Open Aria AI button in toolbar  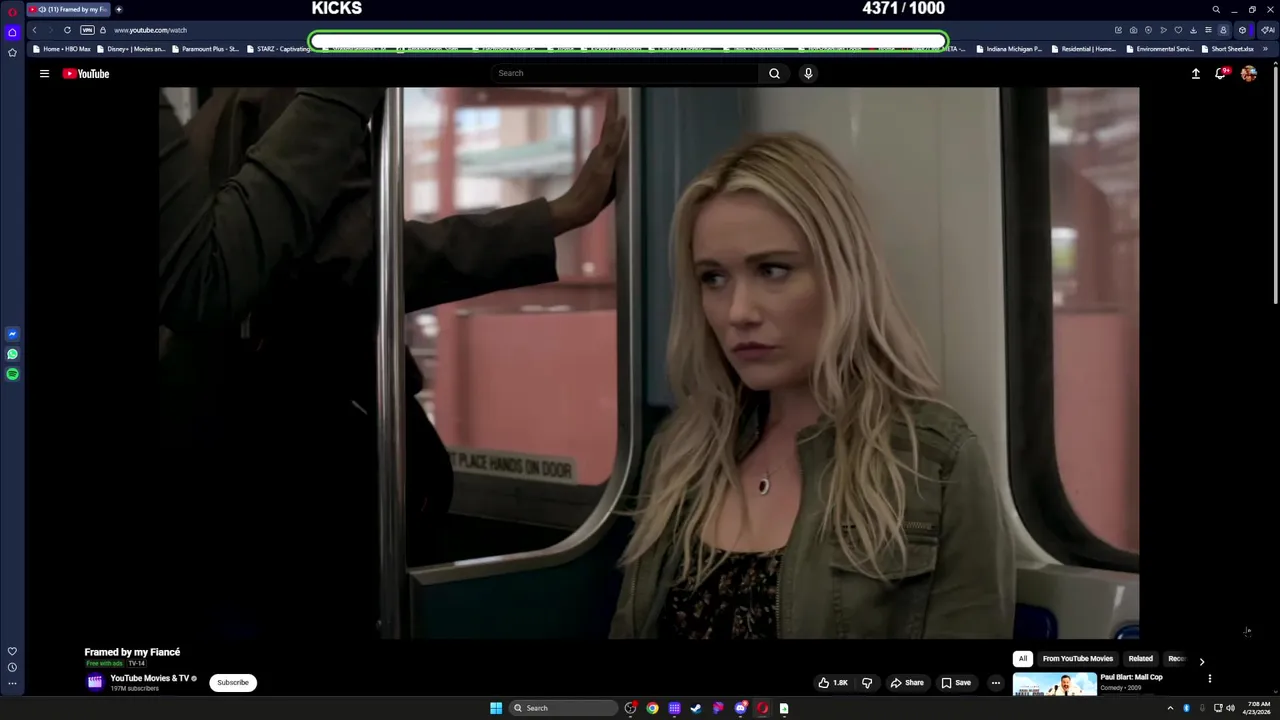[1268, 30]
